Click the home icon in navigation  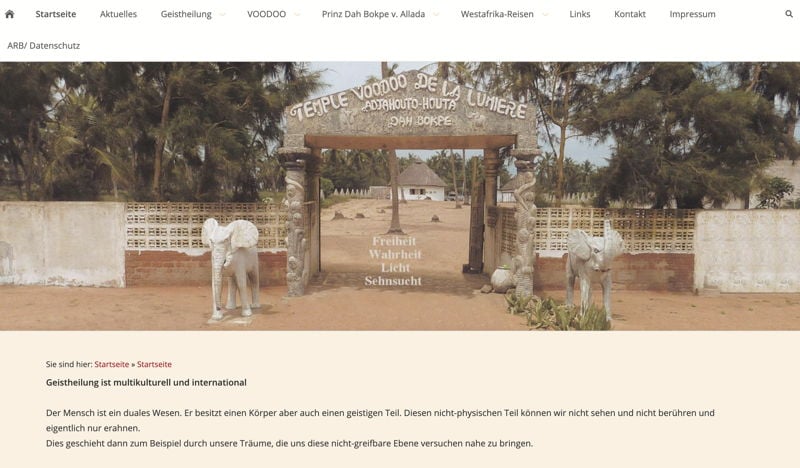tap(9, 14)
